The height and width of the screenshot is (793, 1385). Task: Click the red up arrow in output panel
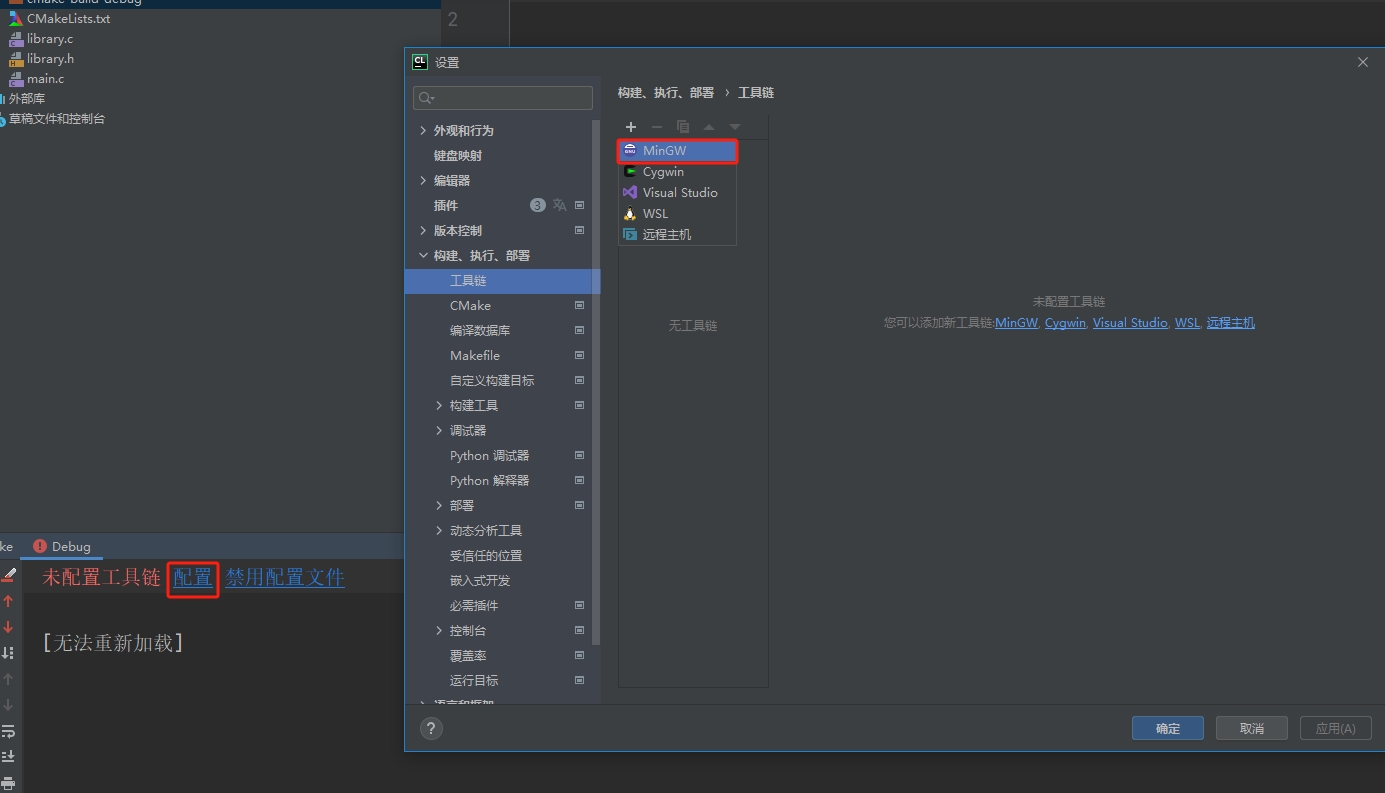[x=8, y=601]
